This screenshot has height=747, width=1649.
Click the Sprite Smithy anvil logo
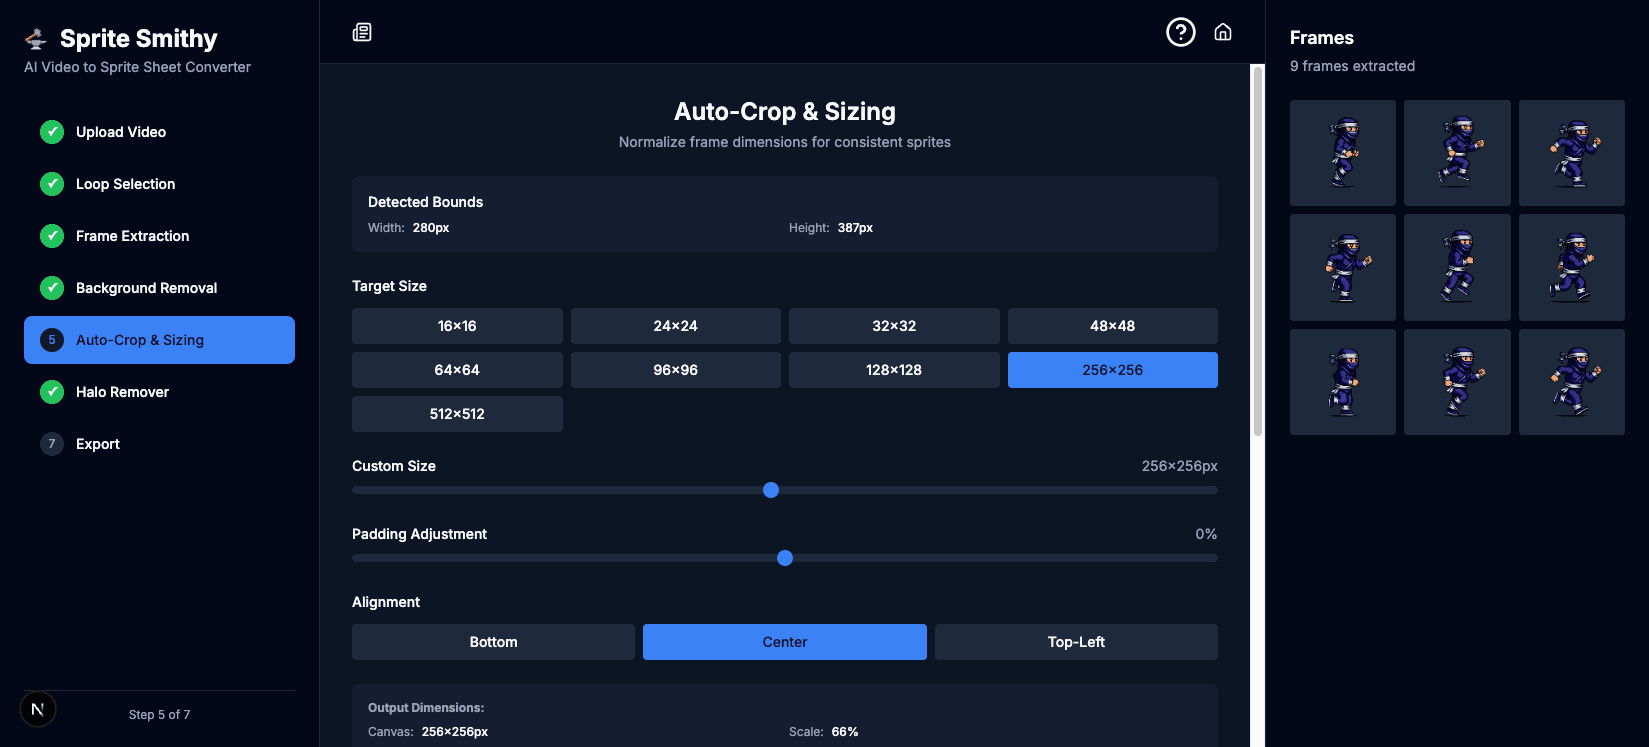(36, 39)
